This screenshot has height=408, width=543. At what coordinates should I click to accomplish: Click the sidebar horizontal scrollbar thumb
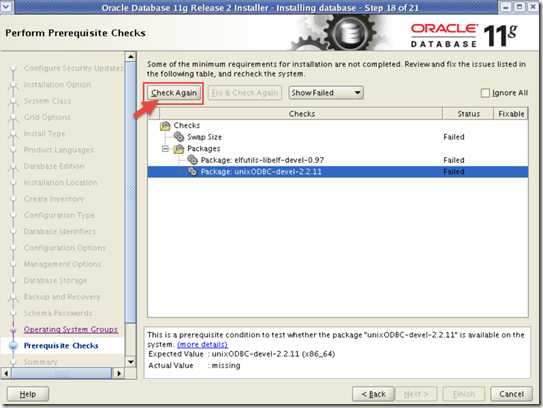pos(62,373)
